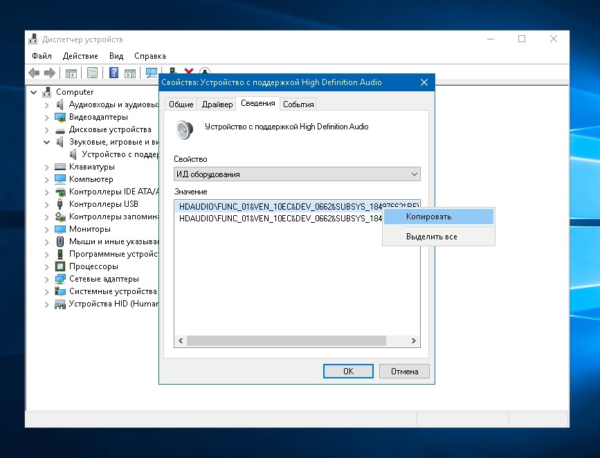Image resolution: width=600 pixels, height=458 pixels.
Task: Open the ИД оборудования property dropdown
Action: click(297, 174)
